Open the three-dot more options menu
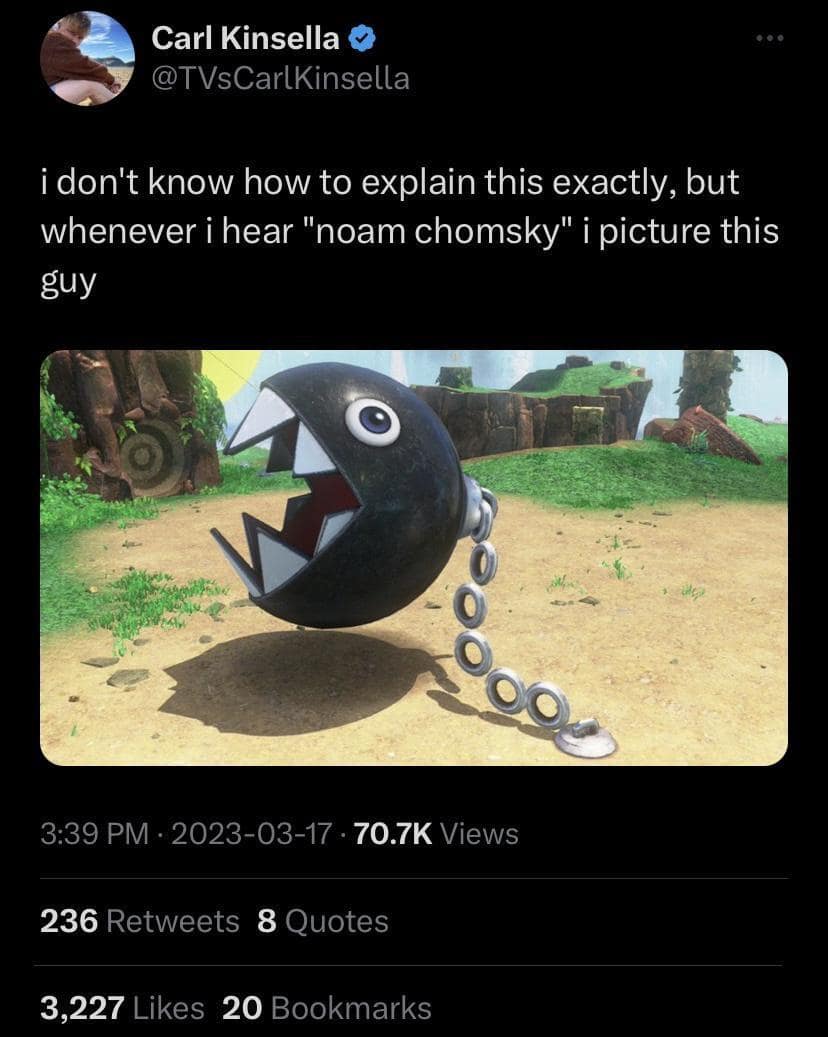Viewport: 828px width, 1037px height. point(770,38)
